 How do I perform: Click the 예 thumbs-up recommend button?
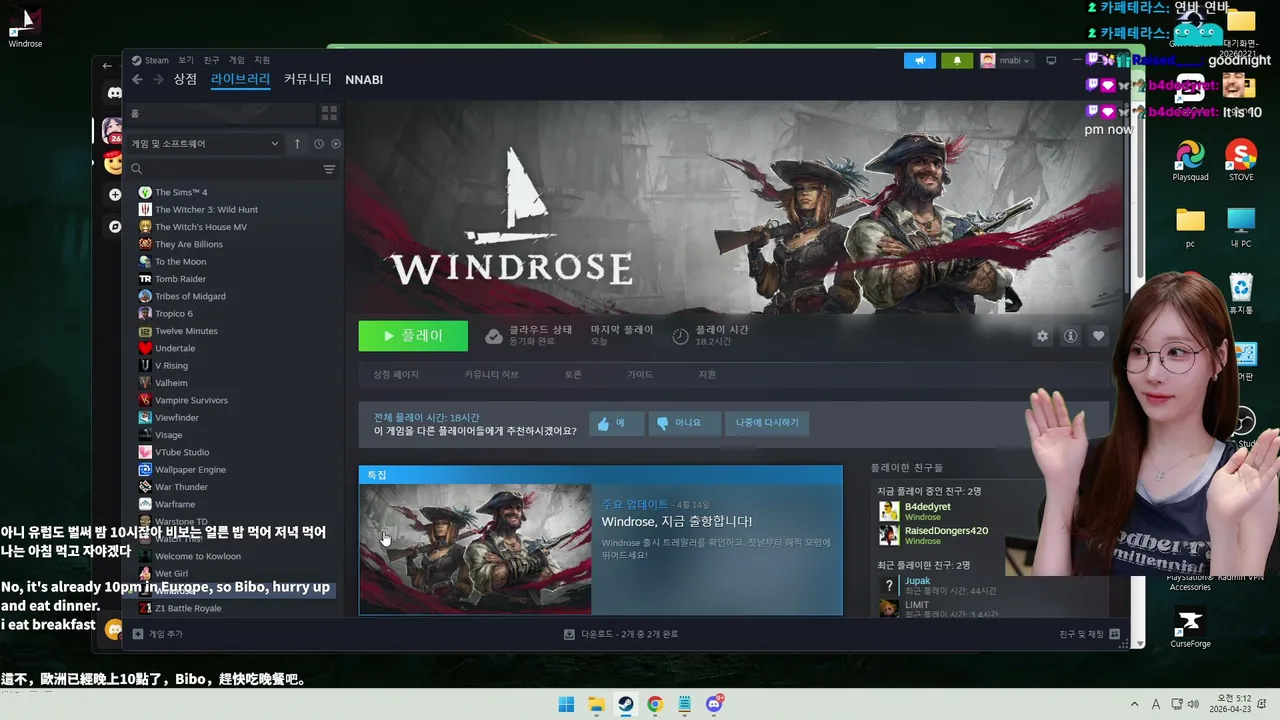tap(615, 423)
